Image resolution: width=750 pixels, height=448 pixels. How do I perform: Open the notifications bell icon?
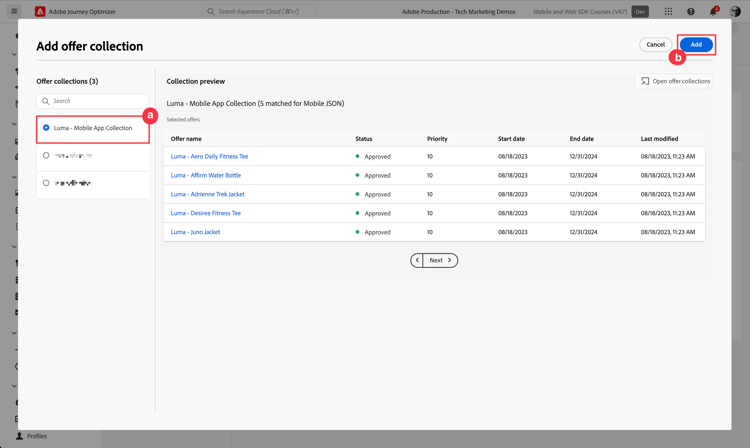coord(713,11)
